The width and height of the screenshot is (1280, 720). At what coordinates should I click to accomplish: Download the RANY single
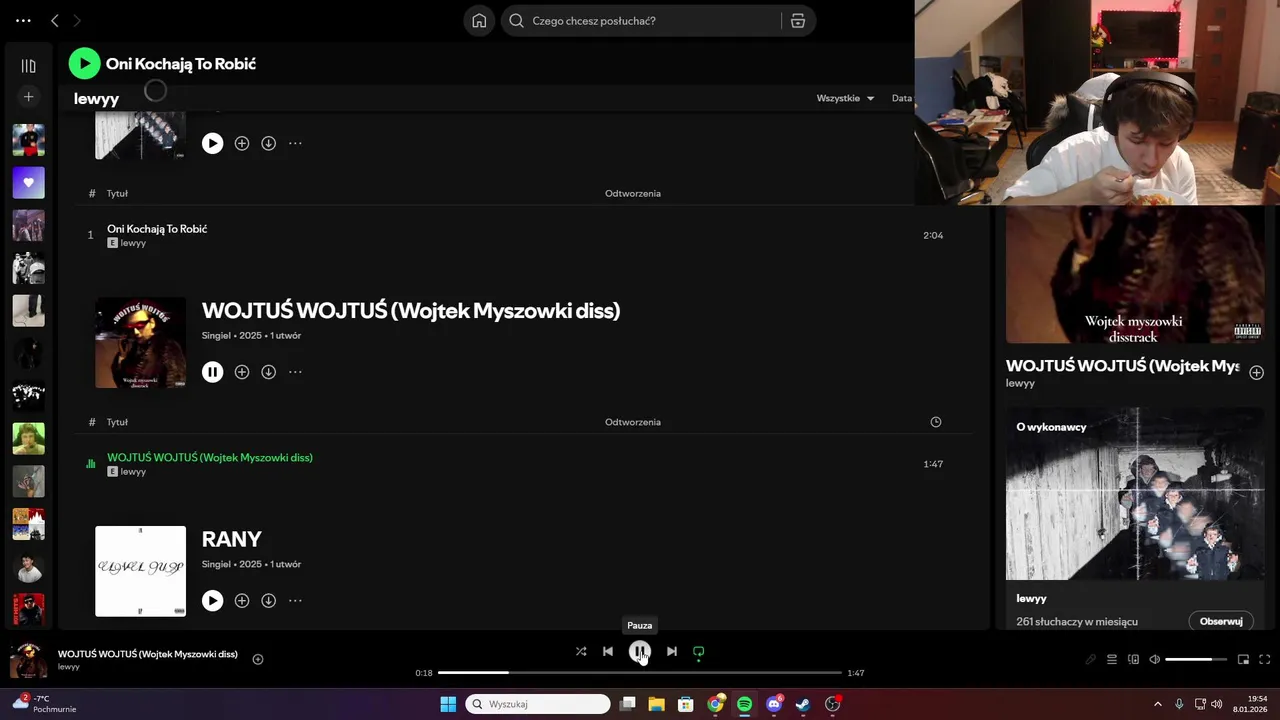click(268, 601)
